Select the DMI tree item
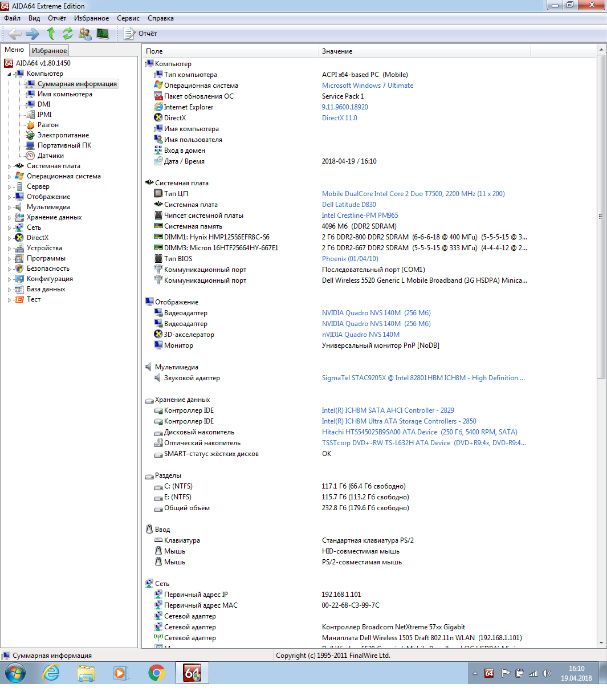This screenshot has height=700, width=607. coord(44,104)
